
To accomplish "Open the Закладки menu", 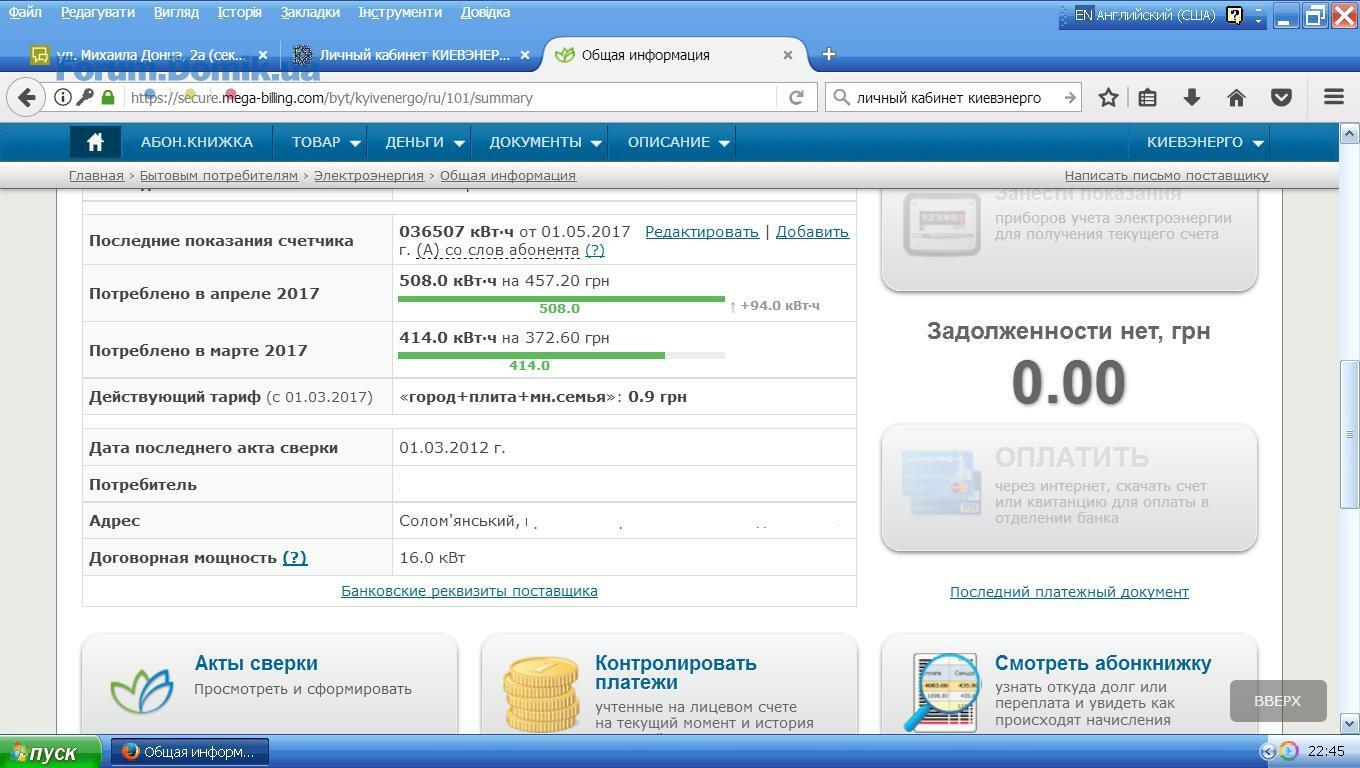I will (x=310, y=12).
